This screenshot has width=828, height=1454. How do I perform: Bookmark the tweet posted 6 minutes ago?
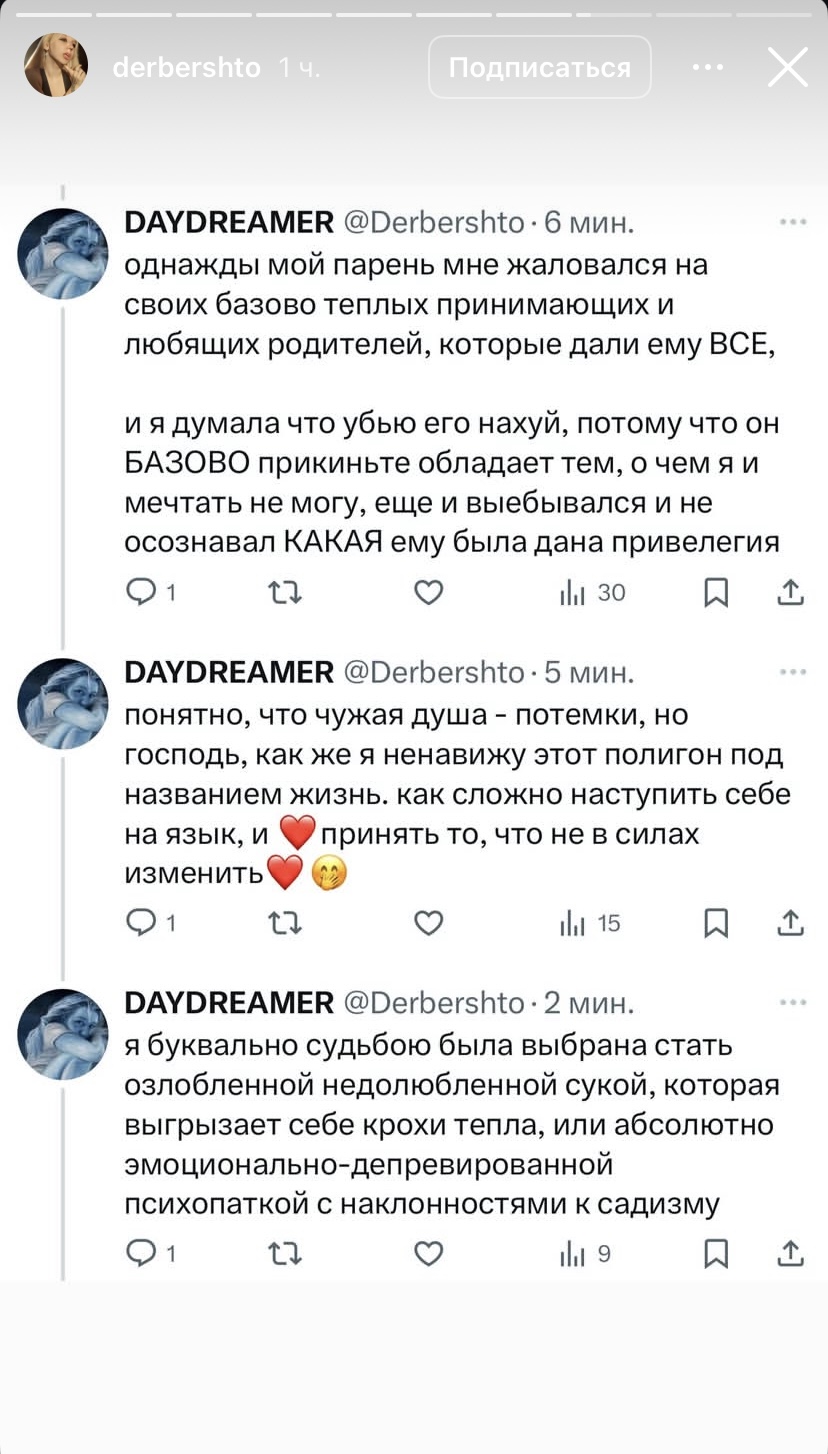[716, 593]
